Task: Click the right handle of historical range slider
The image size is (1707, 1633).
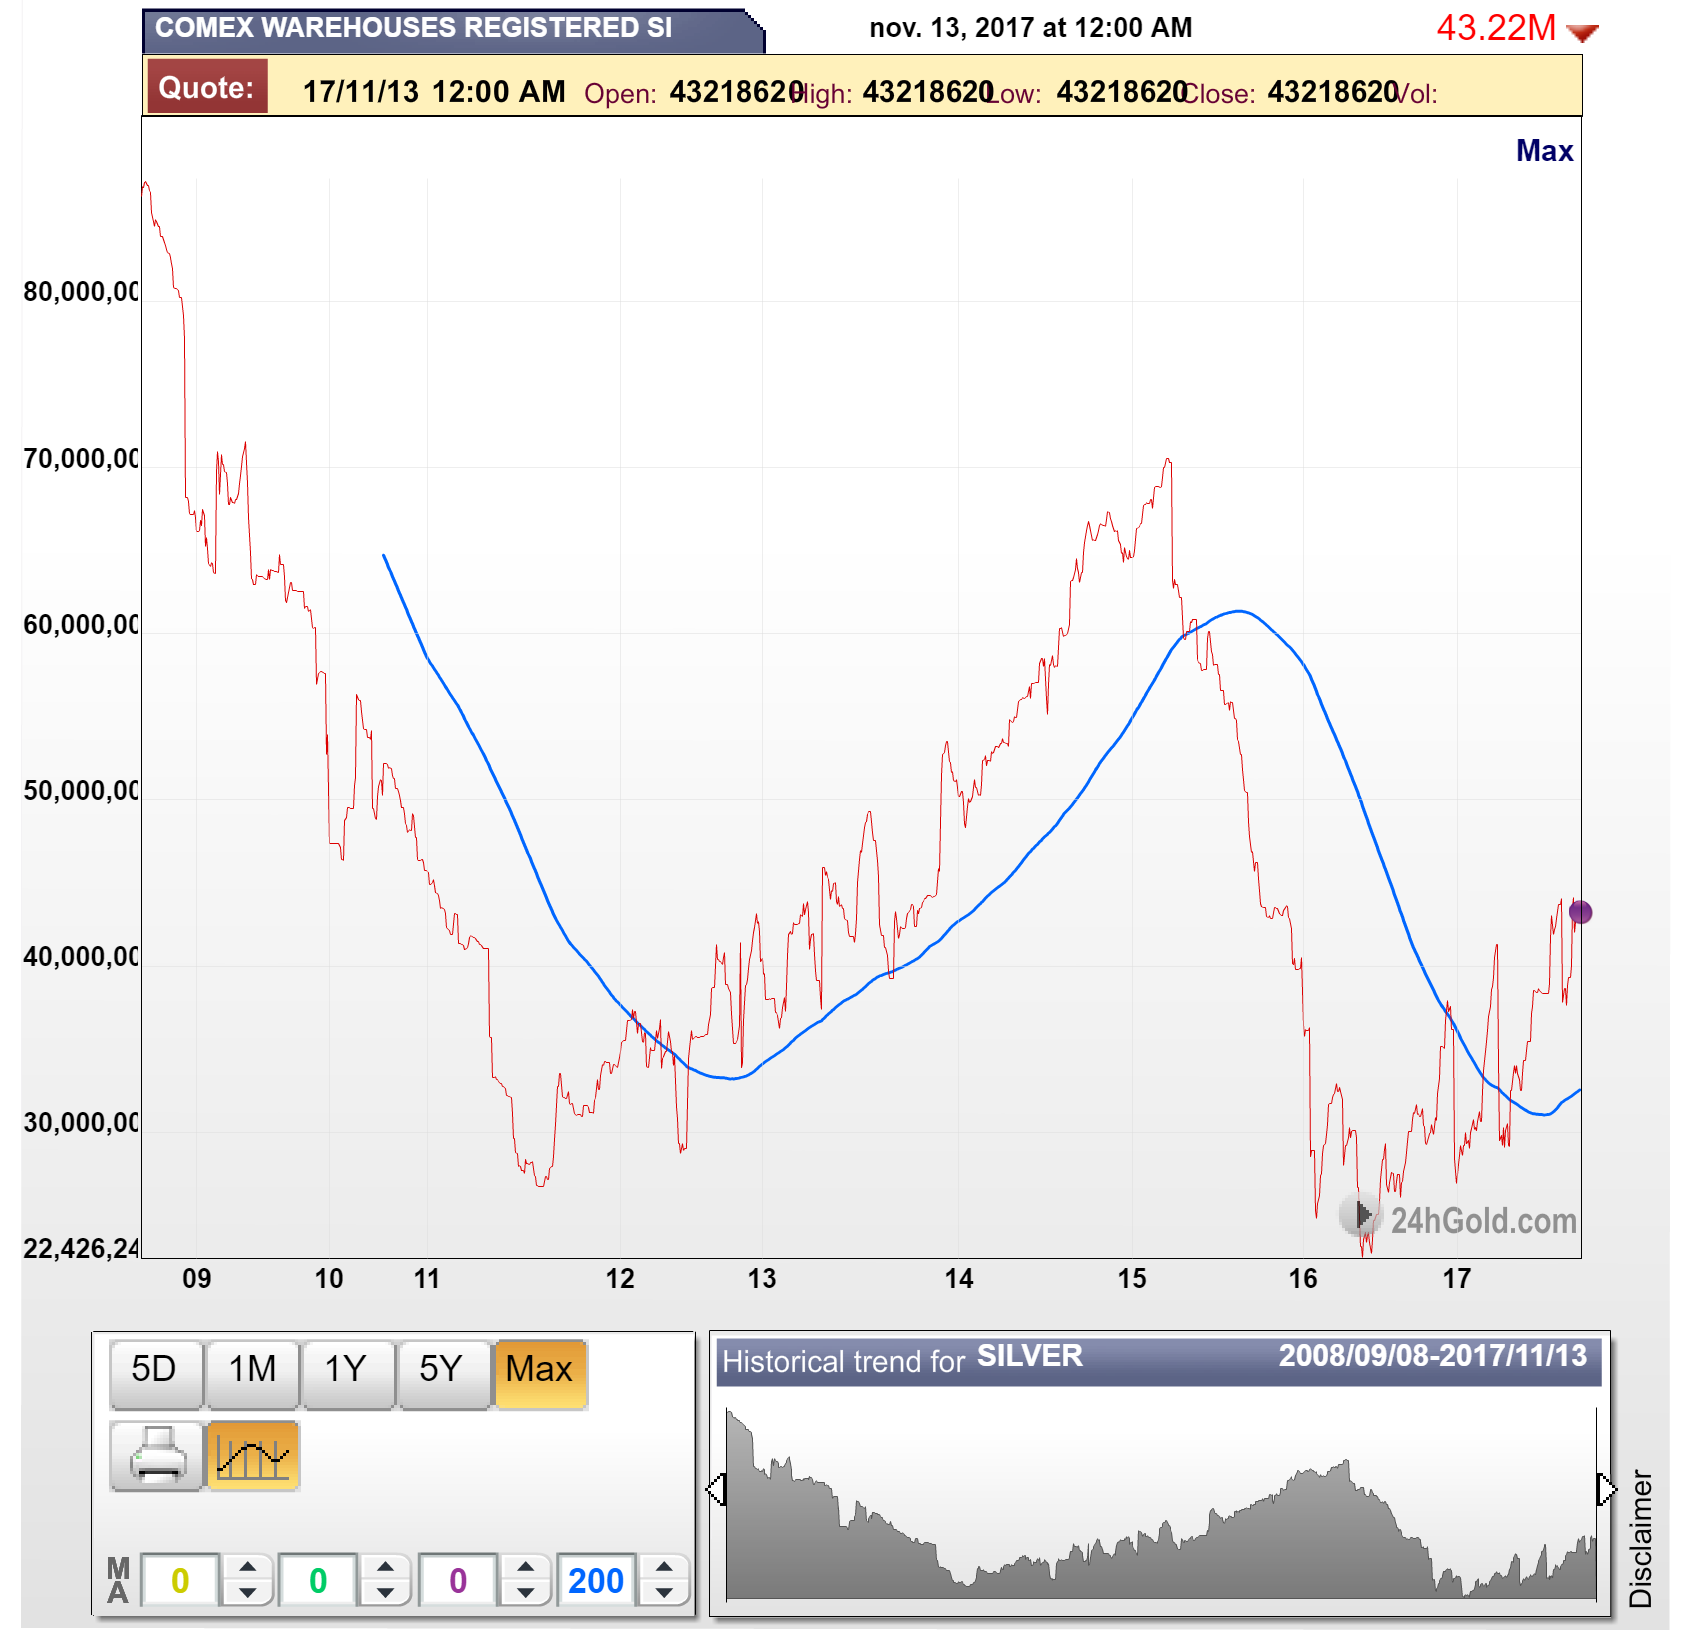Action: click(x=1606, y=1489)
